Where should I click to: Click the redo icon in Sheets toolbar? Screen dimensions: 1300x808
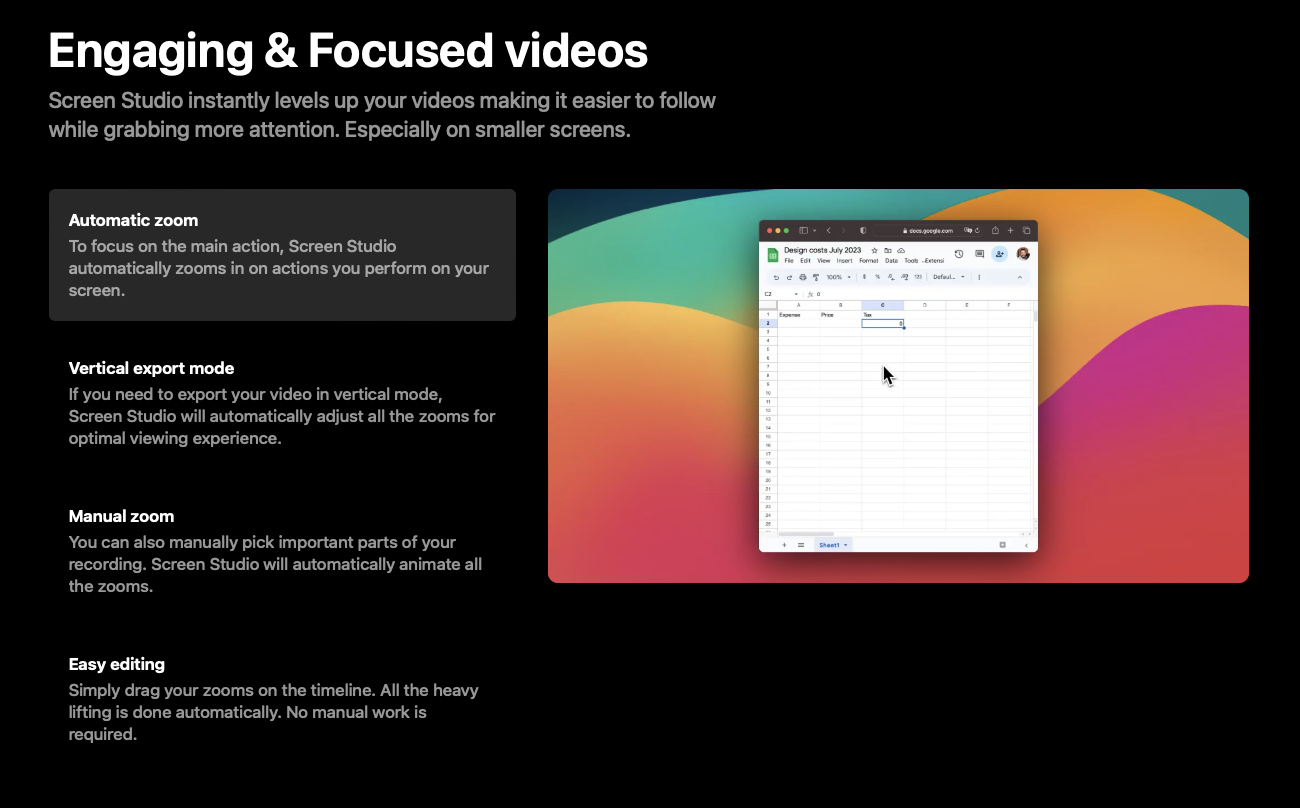pos(789,277)
